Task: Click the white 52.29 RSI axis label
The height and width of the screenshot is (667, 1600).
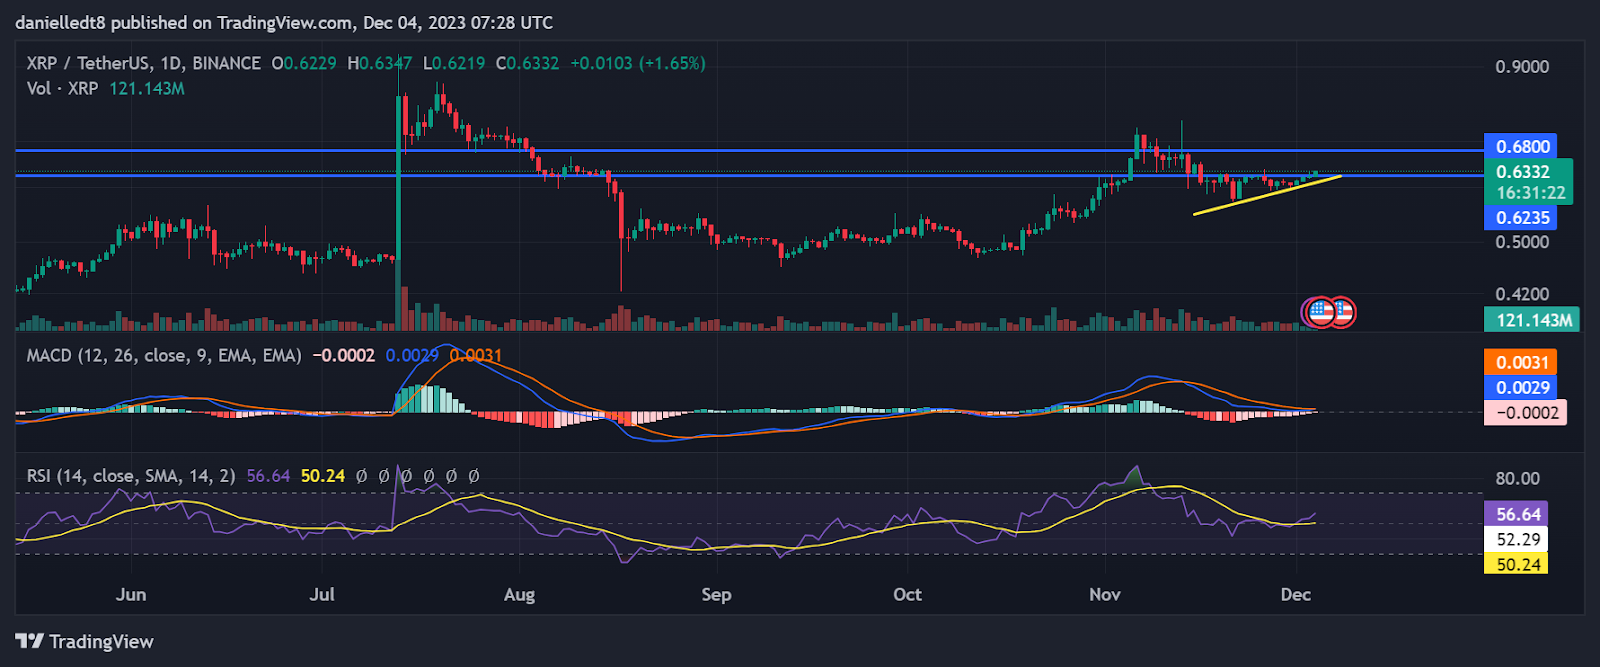Action: [x=1517, y=539]
